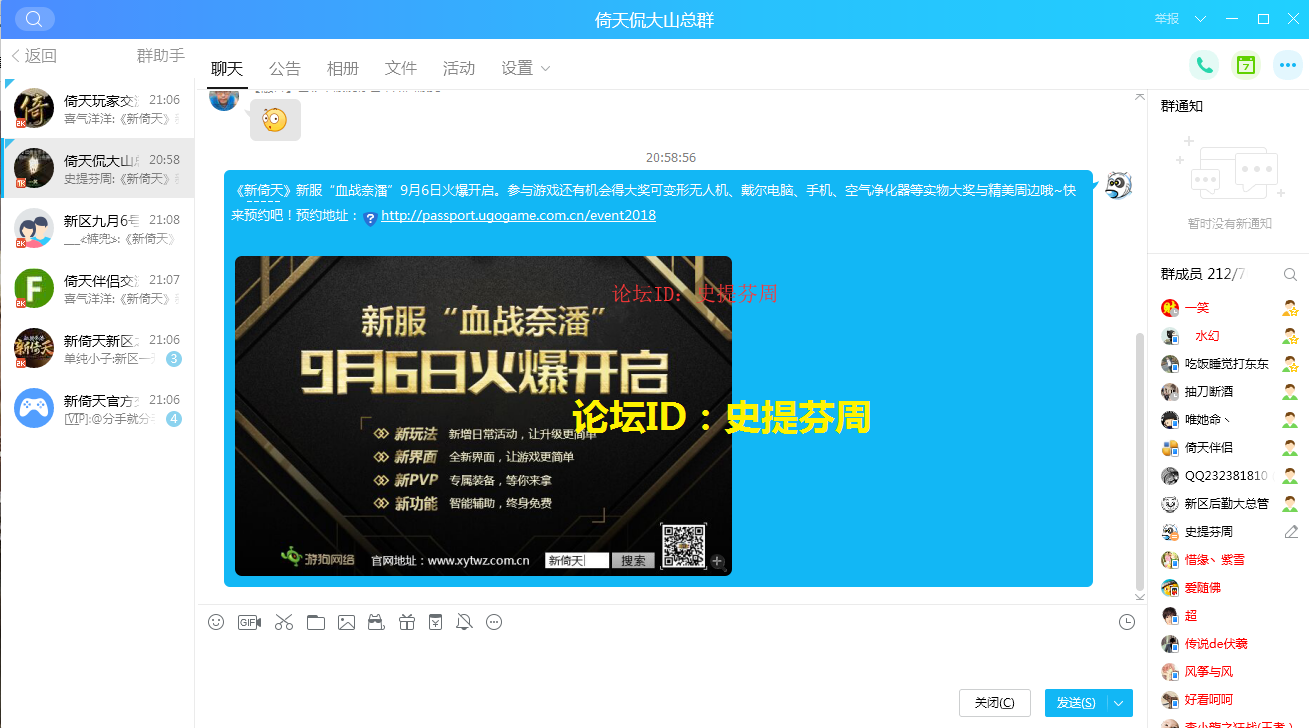Open 群助手 in the sidebar header
1309x728 pixels.
[x=161, y=56]
